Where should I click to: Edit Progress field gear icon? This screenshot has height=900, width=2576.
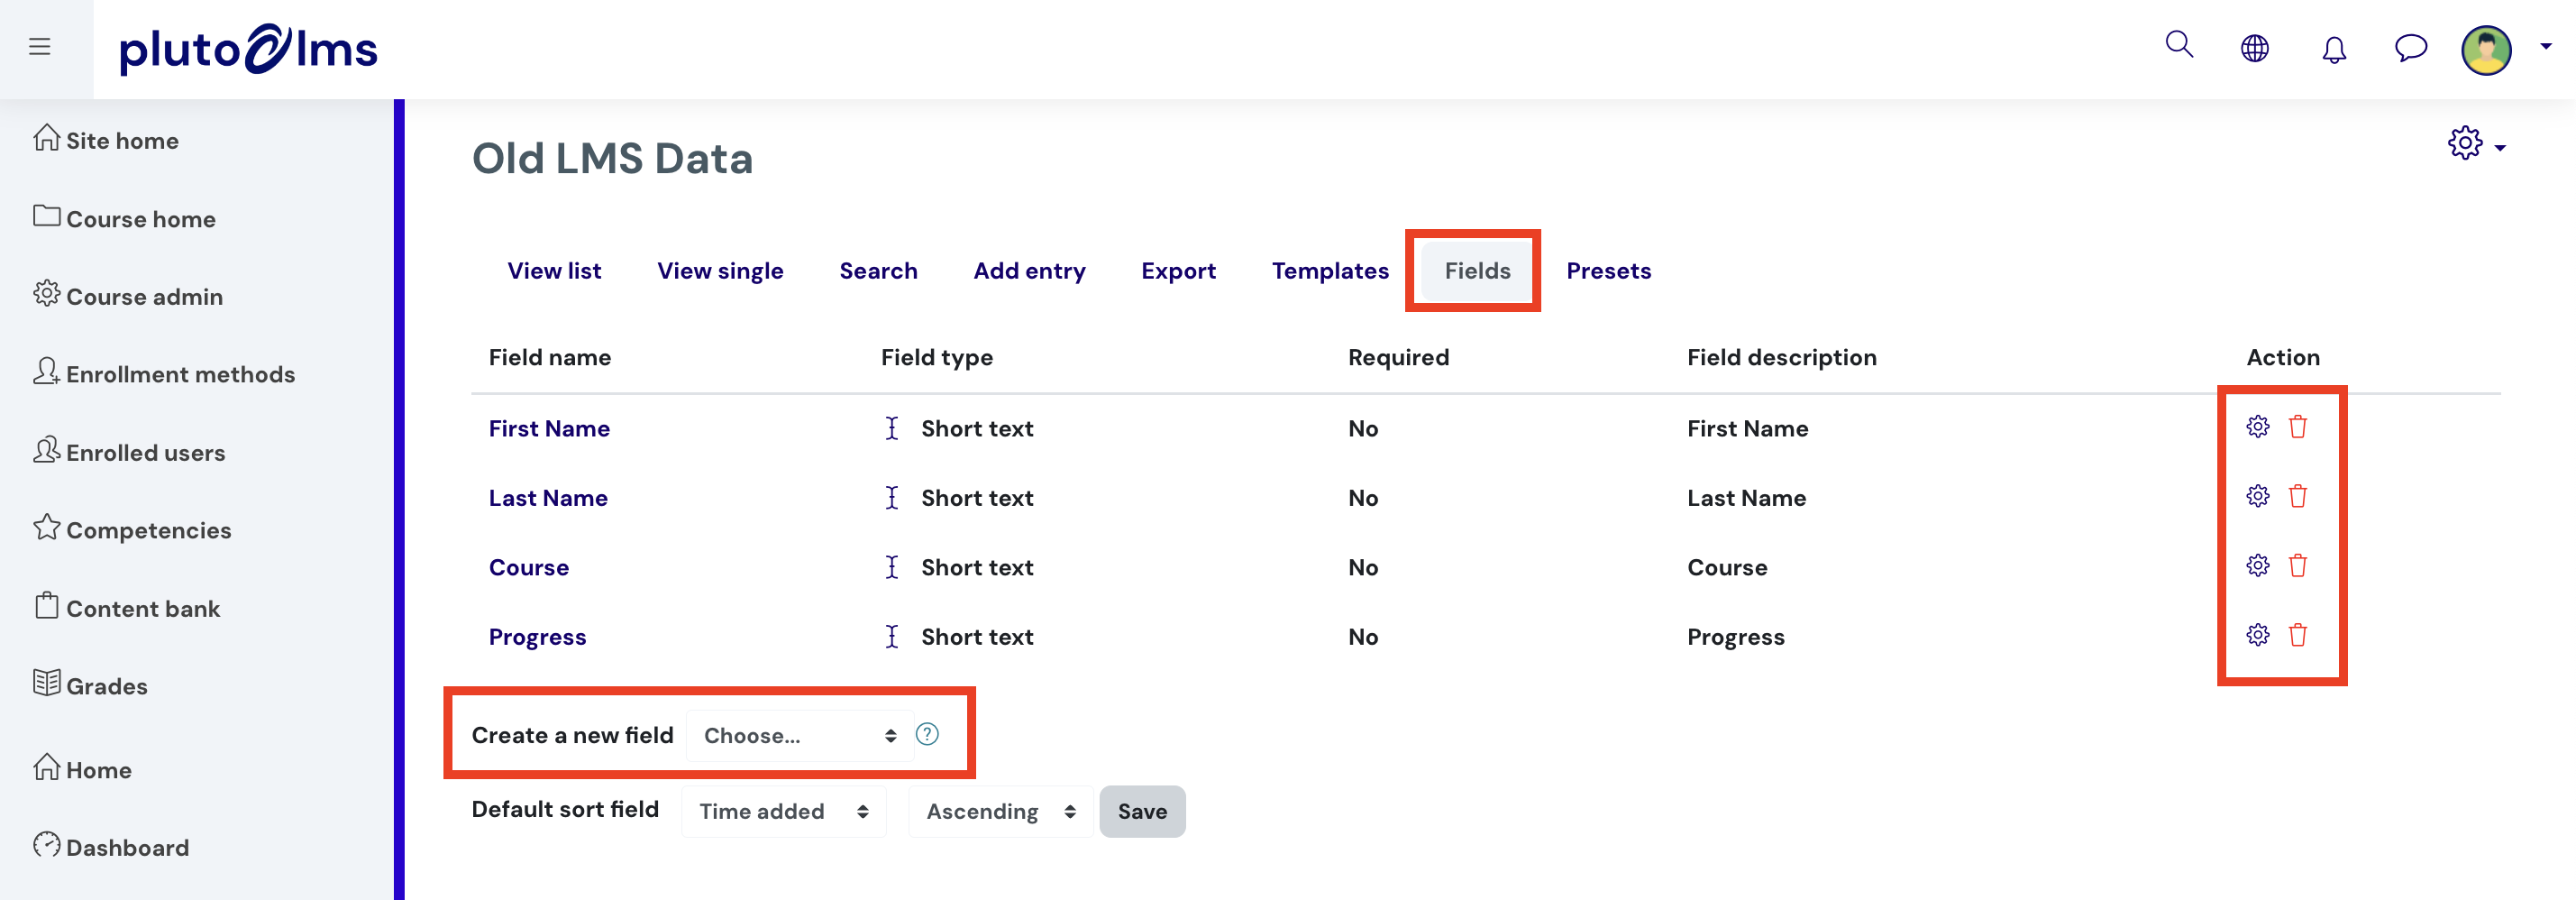(x=2257, y=635)
